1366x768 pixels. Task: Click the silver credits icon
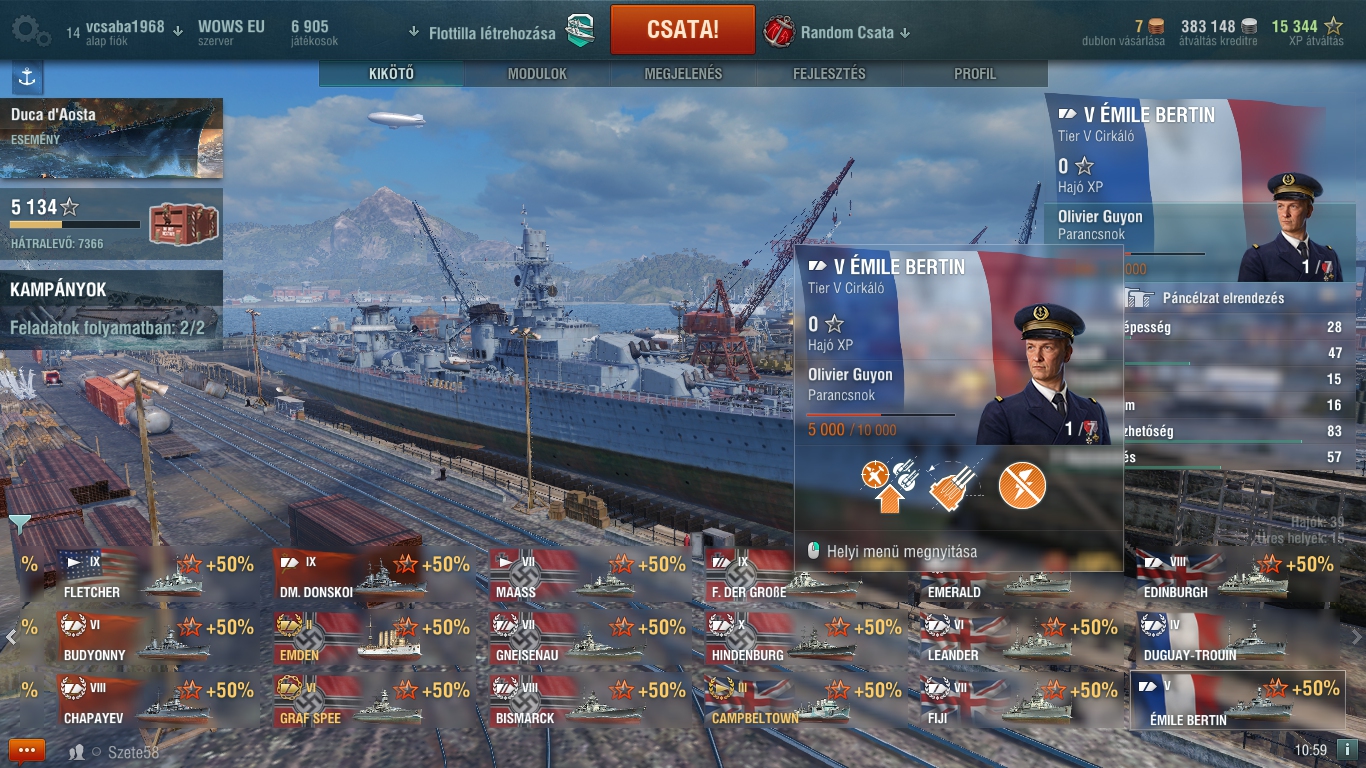(x=1249, y=26)
